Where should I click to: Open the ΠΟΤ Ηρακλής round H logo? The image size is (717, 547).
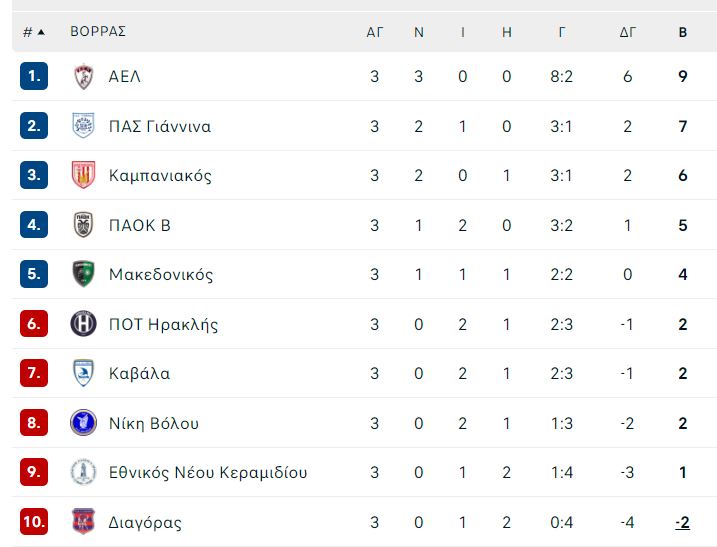coord(83,323)
